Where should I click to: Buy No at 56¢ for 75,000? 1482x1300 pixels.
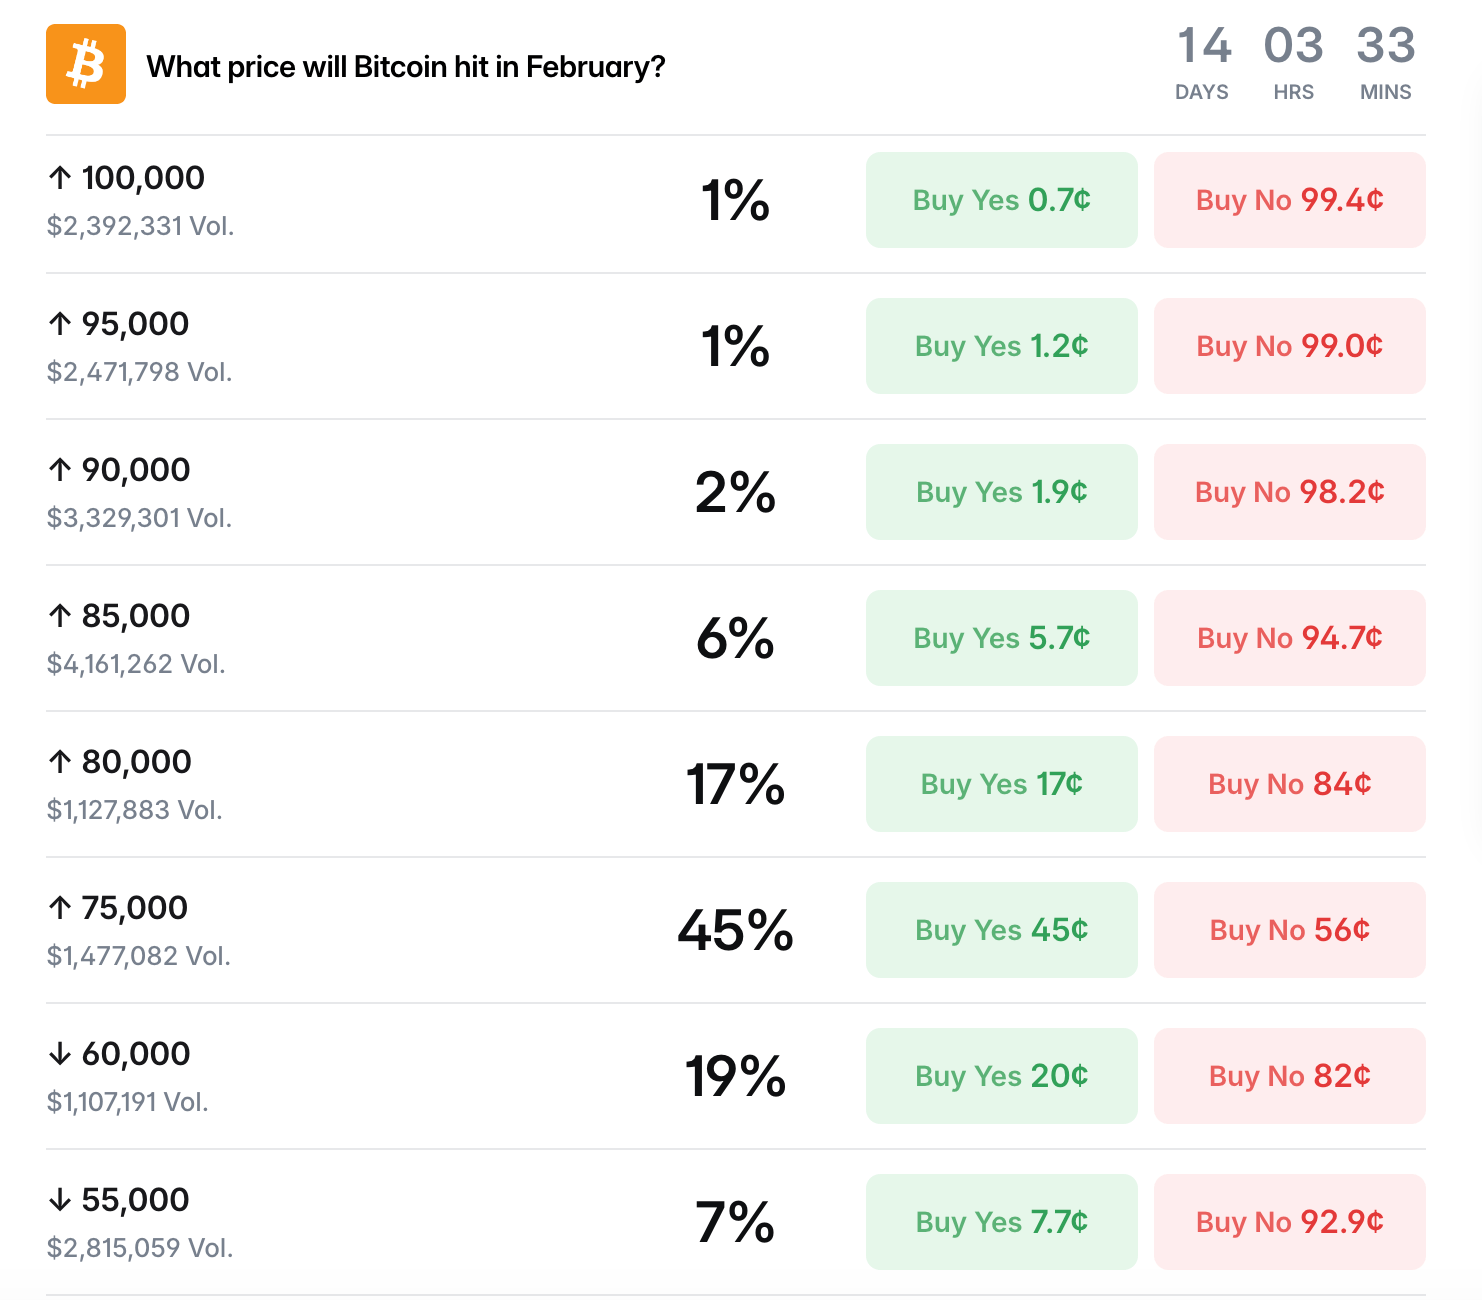point(1289,930)
